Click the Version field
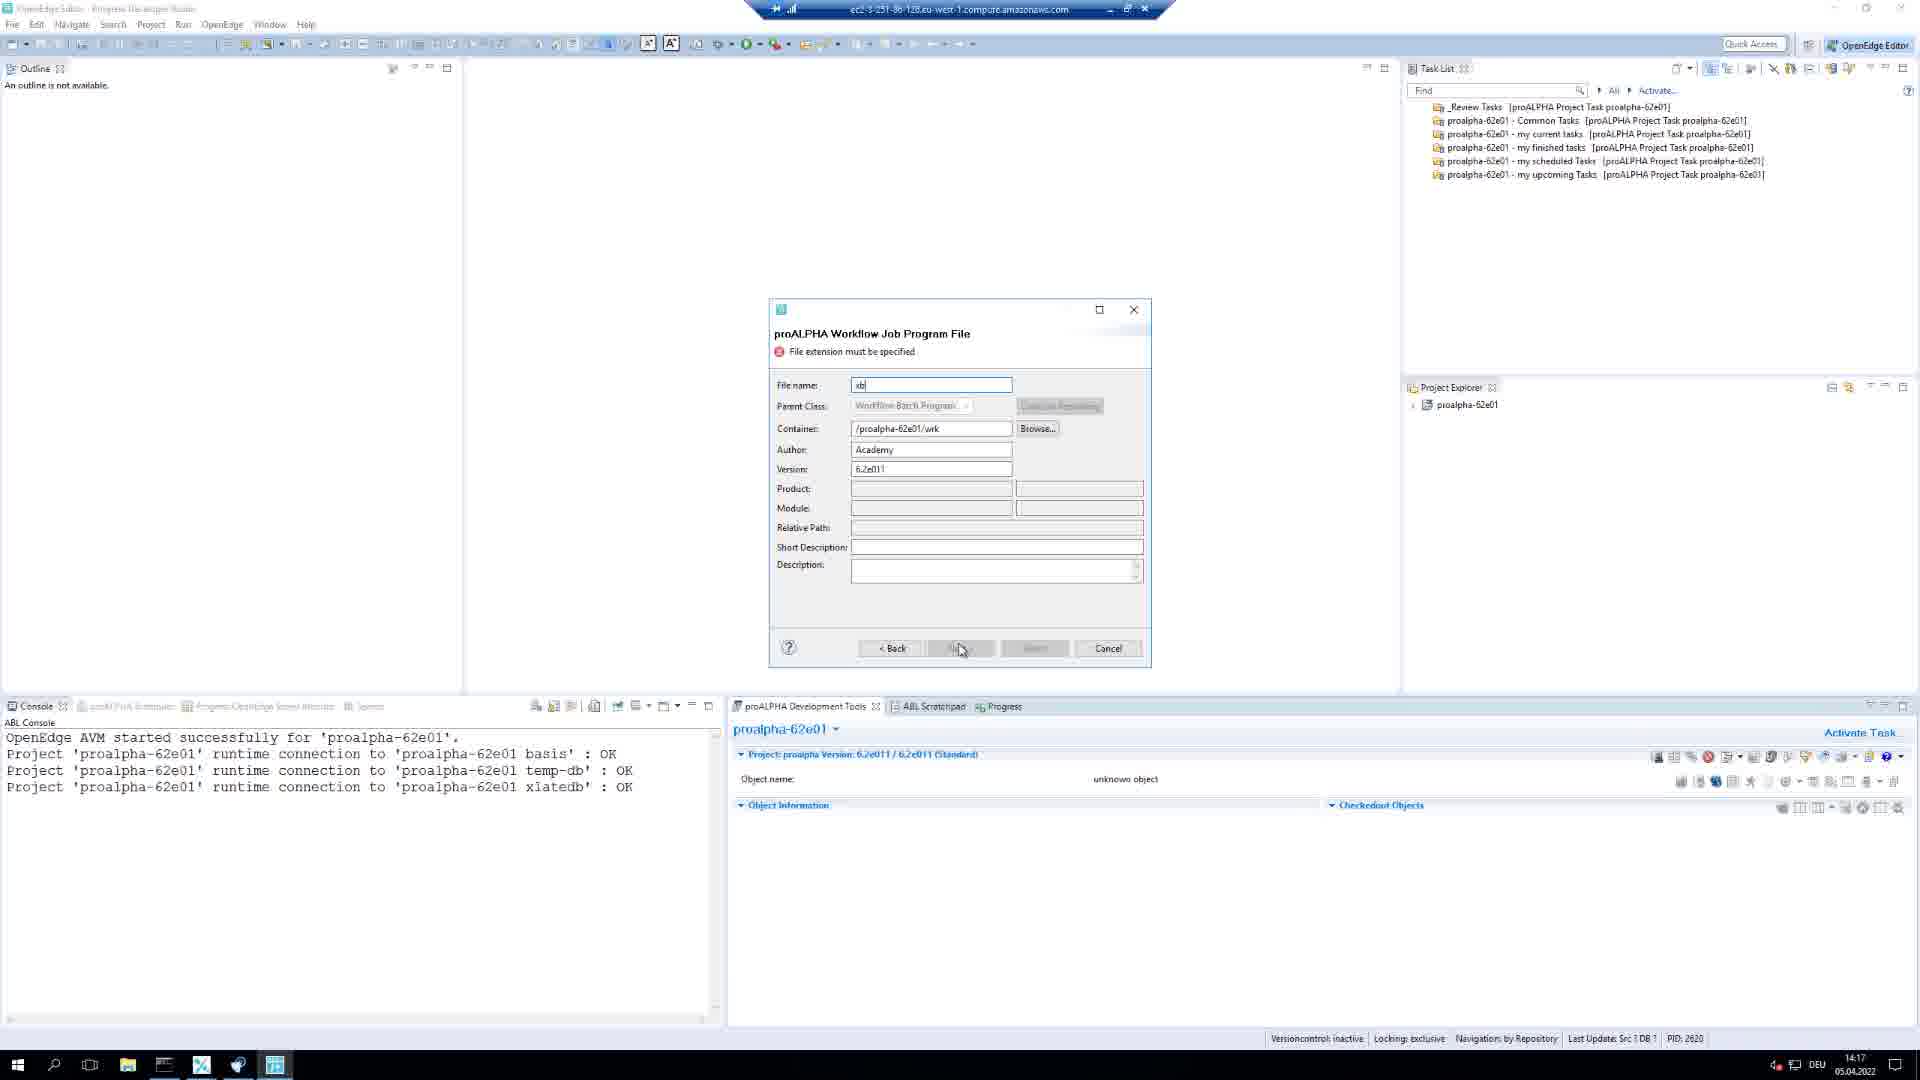This screenshot has height=1080, width=1920. coord(931,469)
